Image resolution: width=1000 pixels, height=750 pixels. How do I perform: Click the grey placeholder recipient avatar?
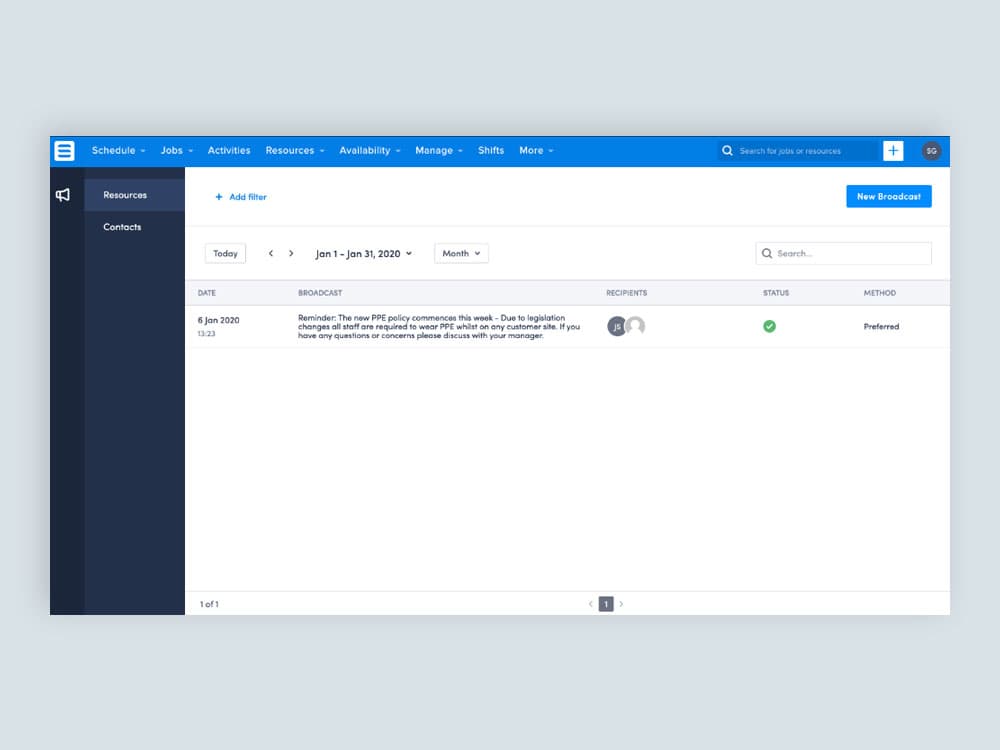(635, 326)
